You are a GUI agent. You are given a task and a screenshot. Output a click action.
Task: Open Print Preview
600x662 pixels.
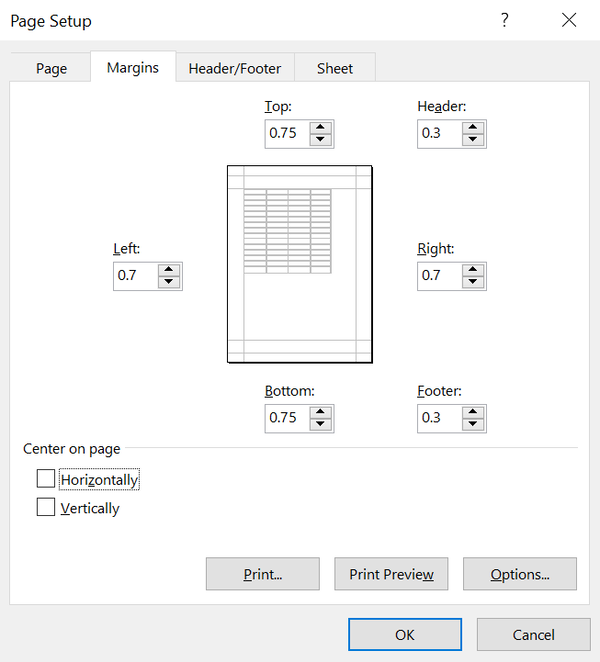(391, 574)
